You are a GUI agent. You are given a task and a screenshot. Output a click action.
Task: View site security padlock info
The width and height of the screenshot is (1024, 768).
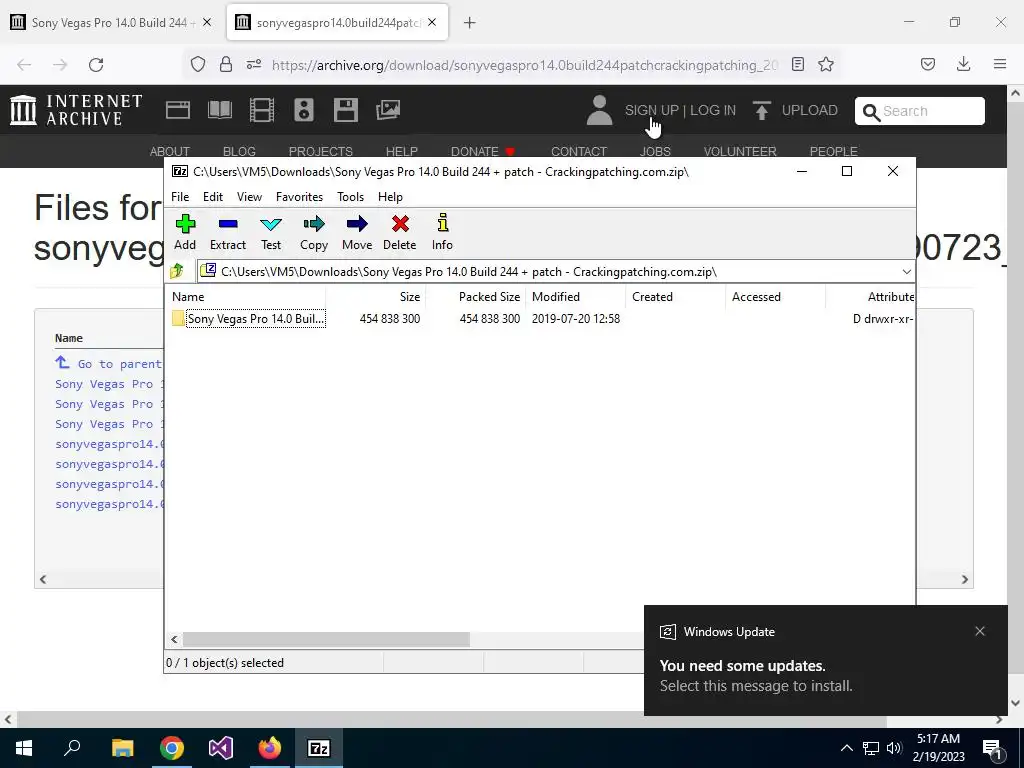226,64
